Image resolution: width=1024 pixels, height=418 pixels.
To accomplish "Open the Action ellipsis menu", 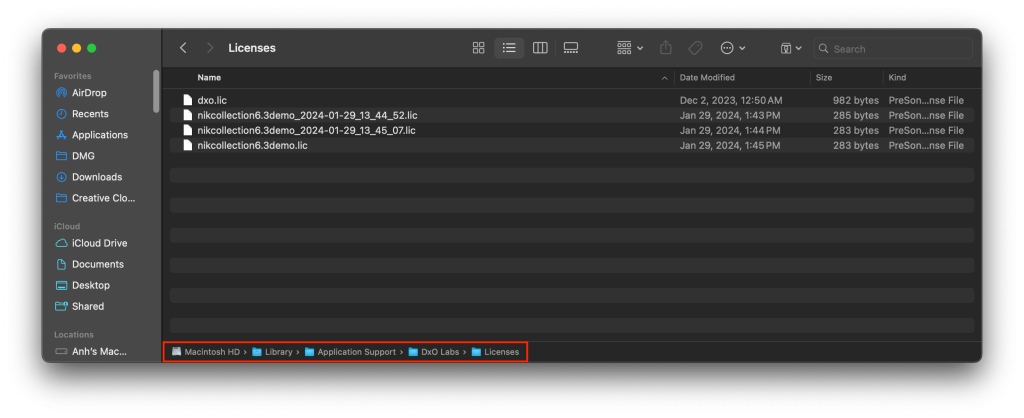I will (x=732, y=48).
